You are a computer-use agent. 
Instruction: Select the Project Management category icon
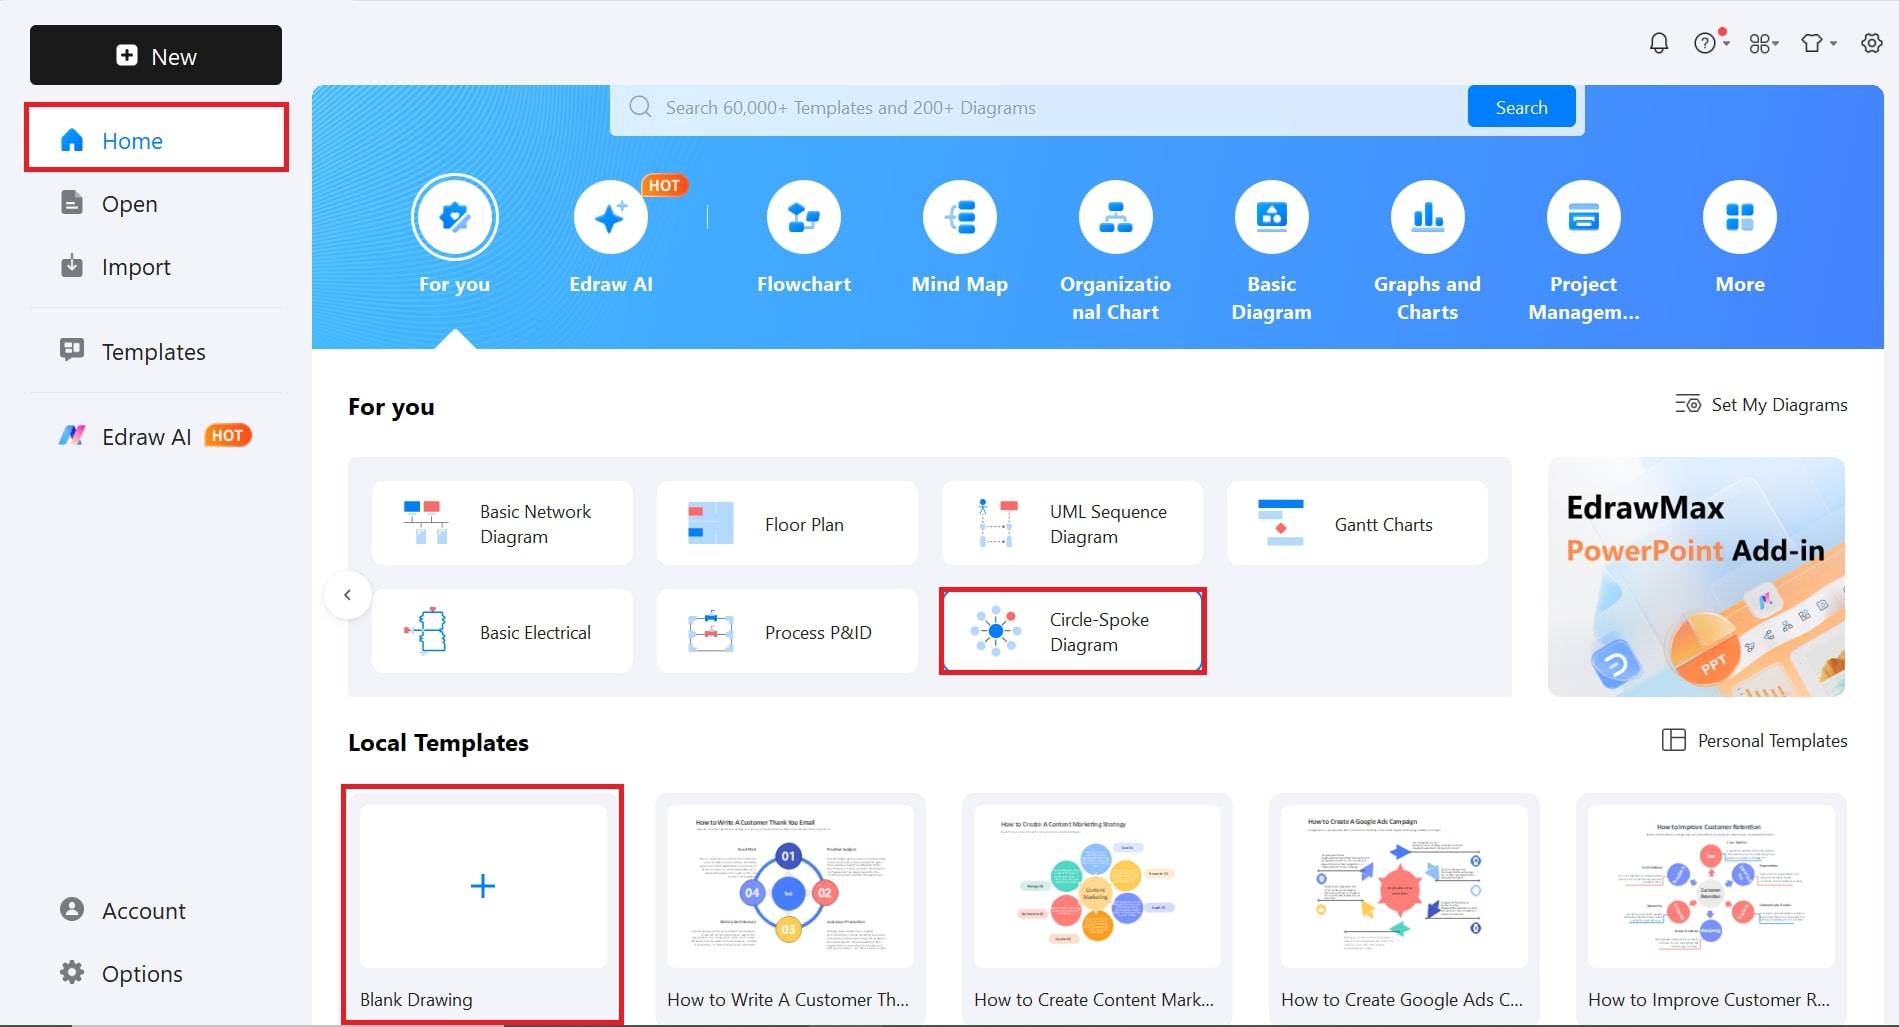coord(1584,217)
